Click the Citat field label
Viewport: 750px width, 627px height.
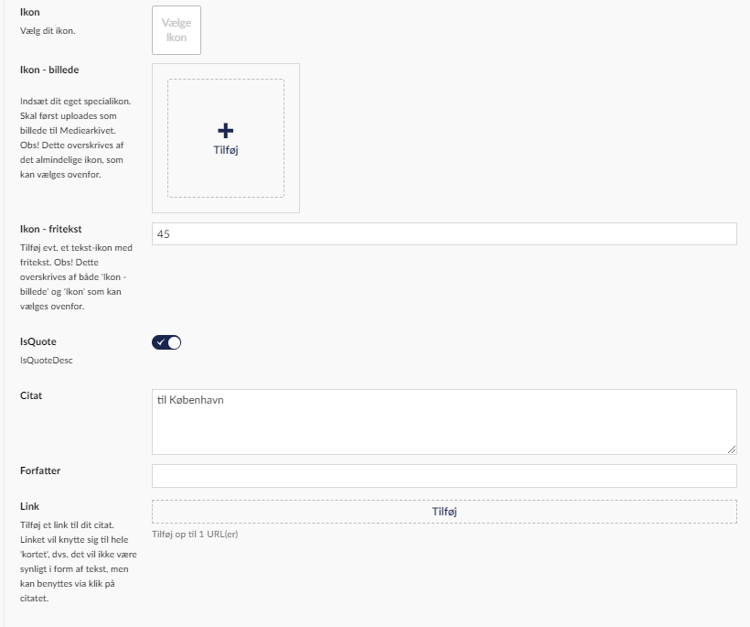[33, 395]
